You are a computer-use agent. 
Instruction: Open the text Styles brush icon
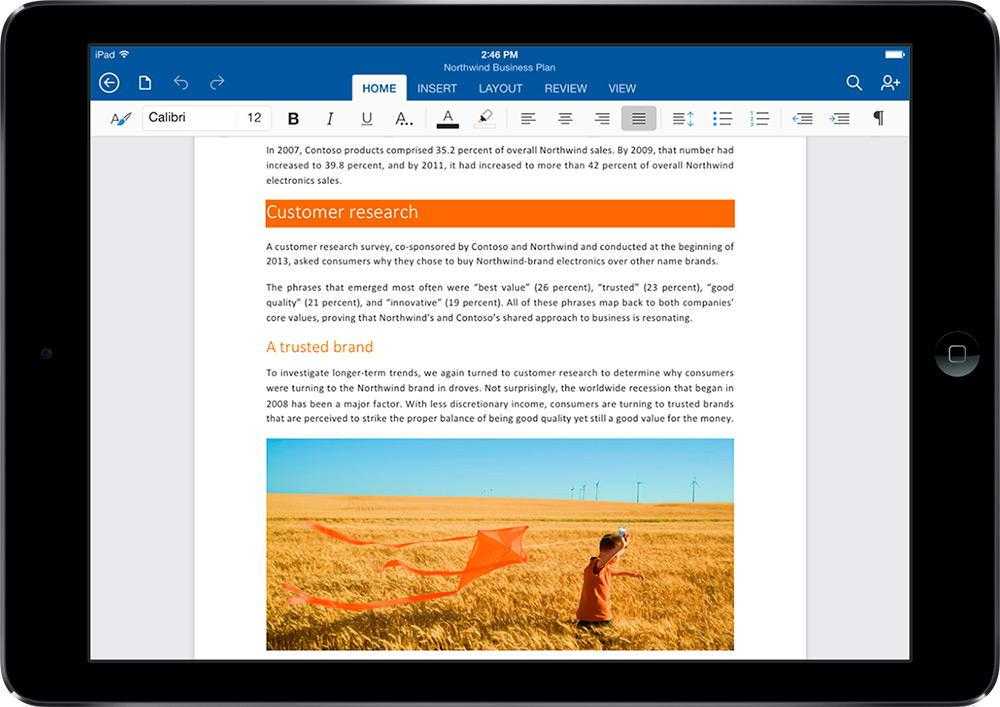(120, 119)
